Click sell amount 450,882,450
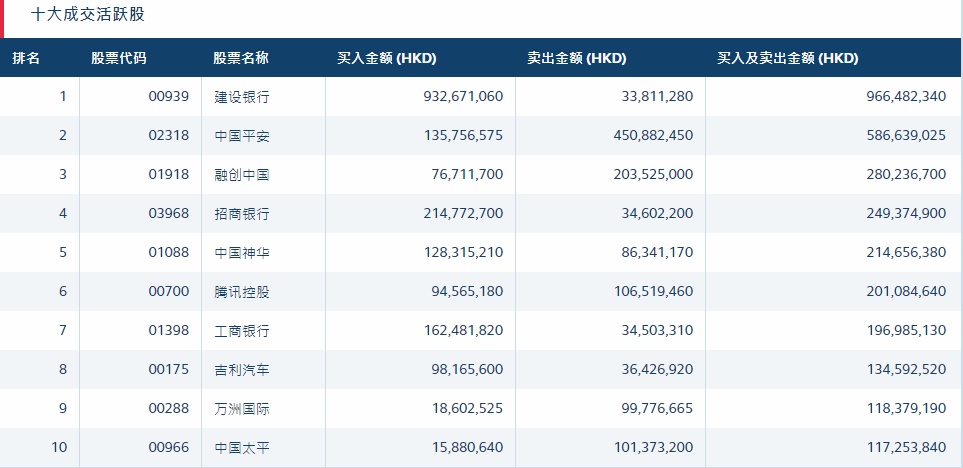Viewport: 963px width, 468px height. click(x=653, y=135)
